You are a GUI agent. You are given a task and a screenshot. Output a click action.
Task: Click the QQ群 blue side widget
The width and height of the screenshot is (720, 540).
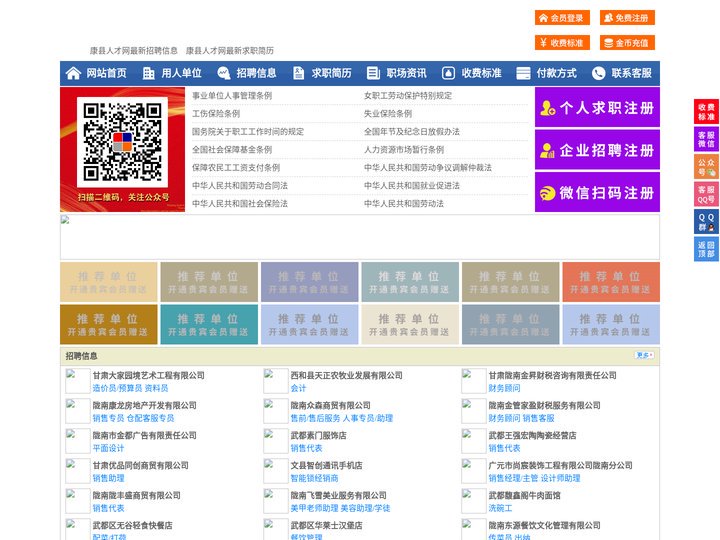coord(706,222)
